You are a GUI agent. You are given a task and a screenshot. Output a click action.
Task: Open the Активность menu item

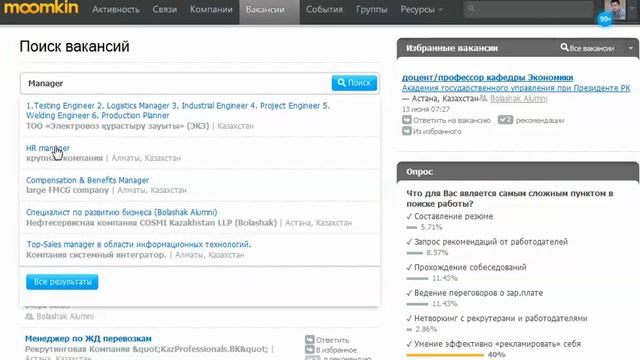(x=116, y=9)
